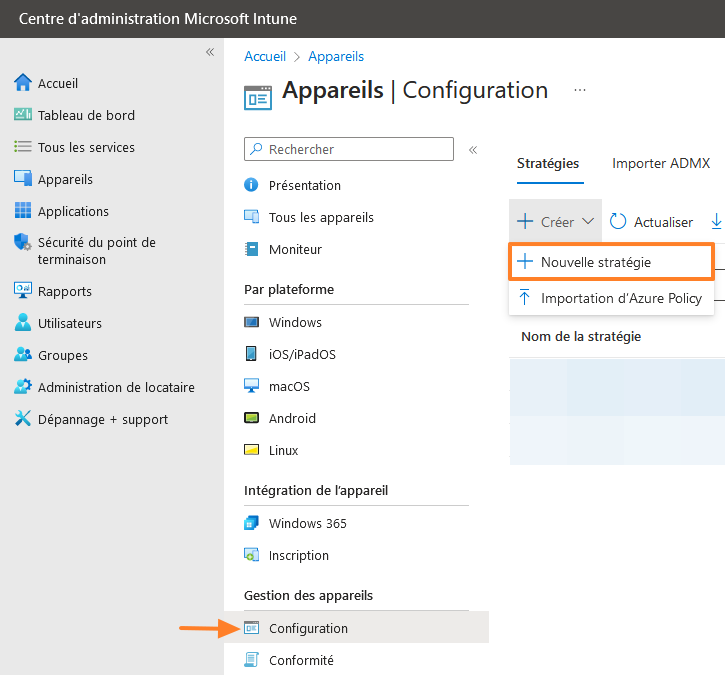Select Présentation label in submenu
The width and height of the screenshot is (725, 675).
[305, 185]
